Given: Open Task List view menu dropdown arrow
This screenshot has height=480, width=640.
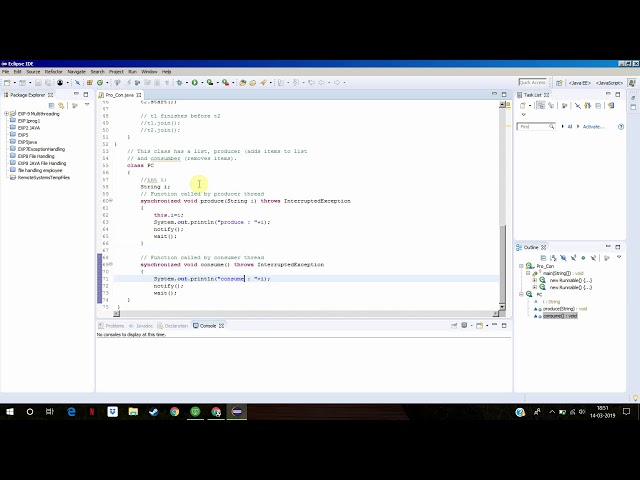Looking at the screenshot, I should [524, 115].
